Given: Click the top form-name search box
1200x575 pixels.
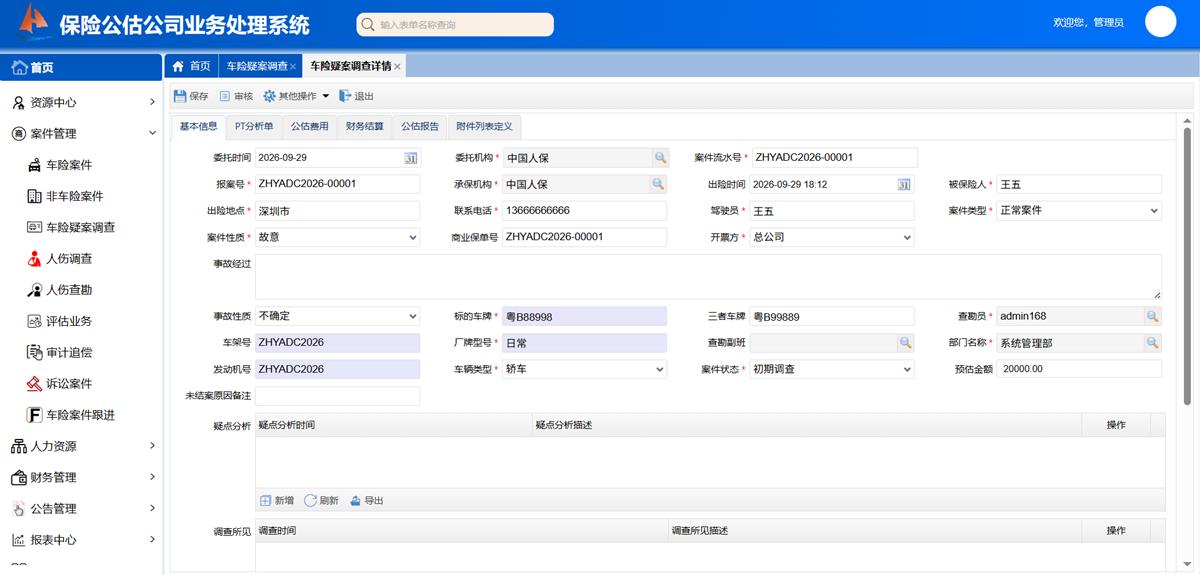Looking at the screenshot, I should (455, 24).
